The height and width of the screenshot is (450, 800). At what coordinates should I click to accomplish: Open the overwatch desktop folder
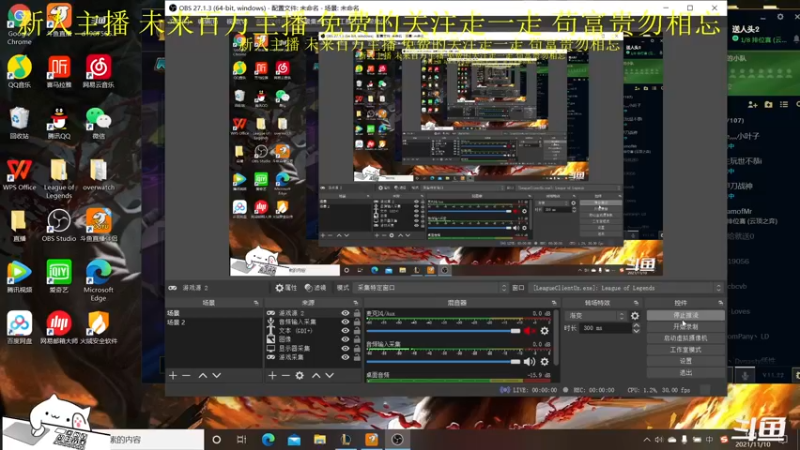tap(98, 174)
